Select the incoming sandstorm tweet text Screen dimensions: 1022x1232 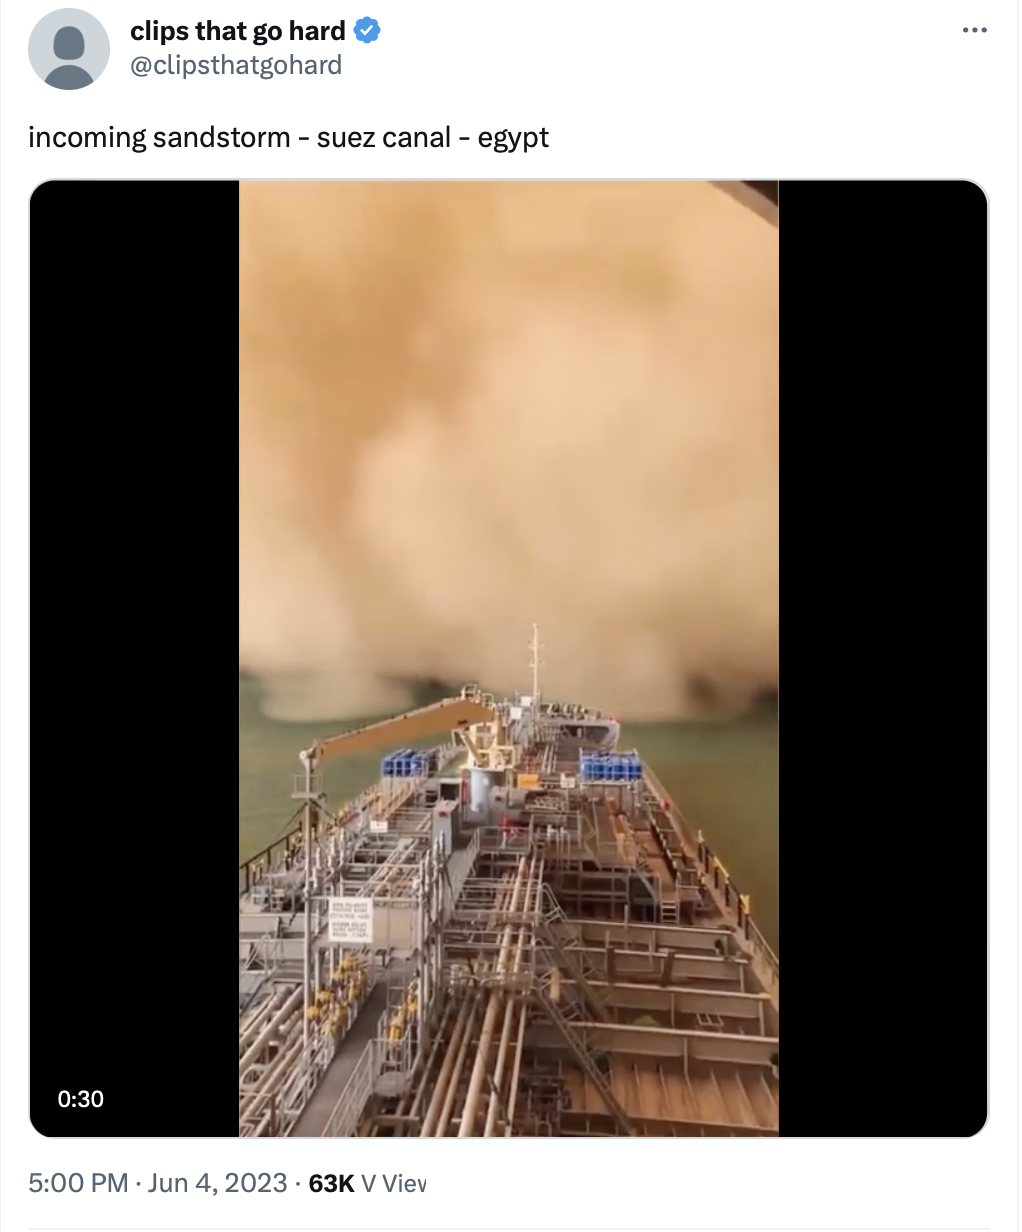(288, 137)
